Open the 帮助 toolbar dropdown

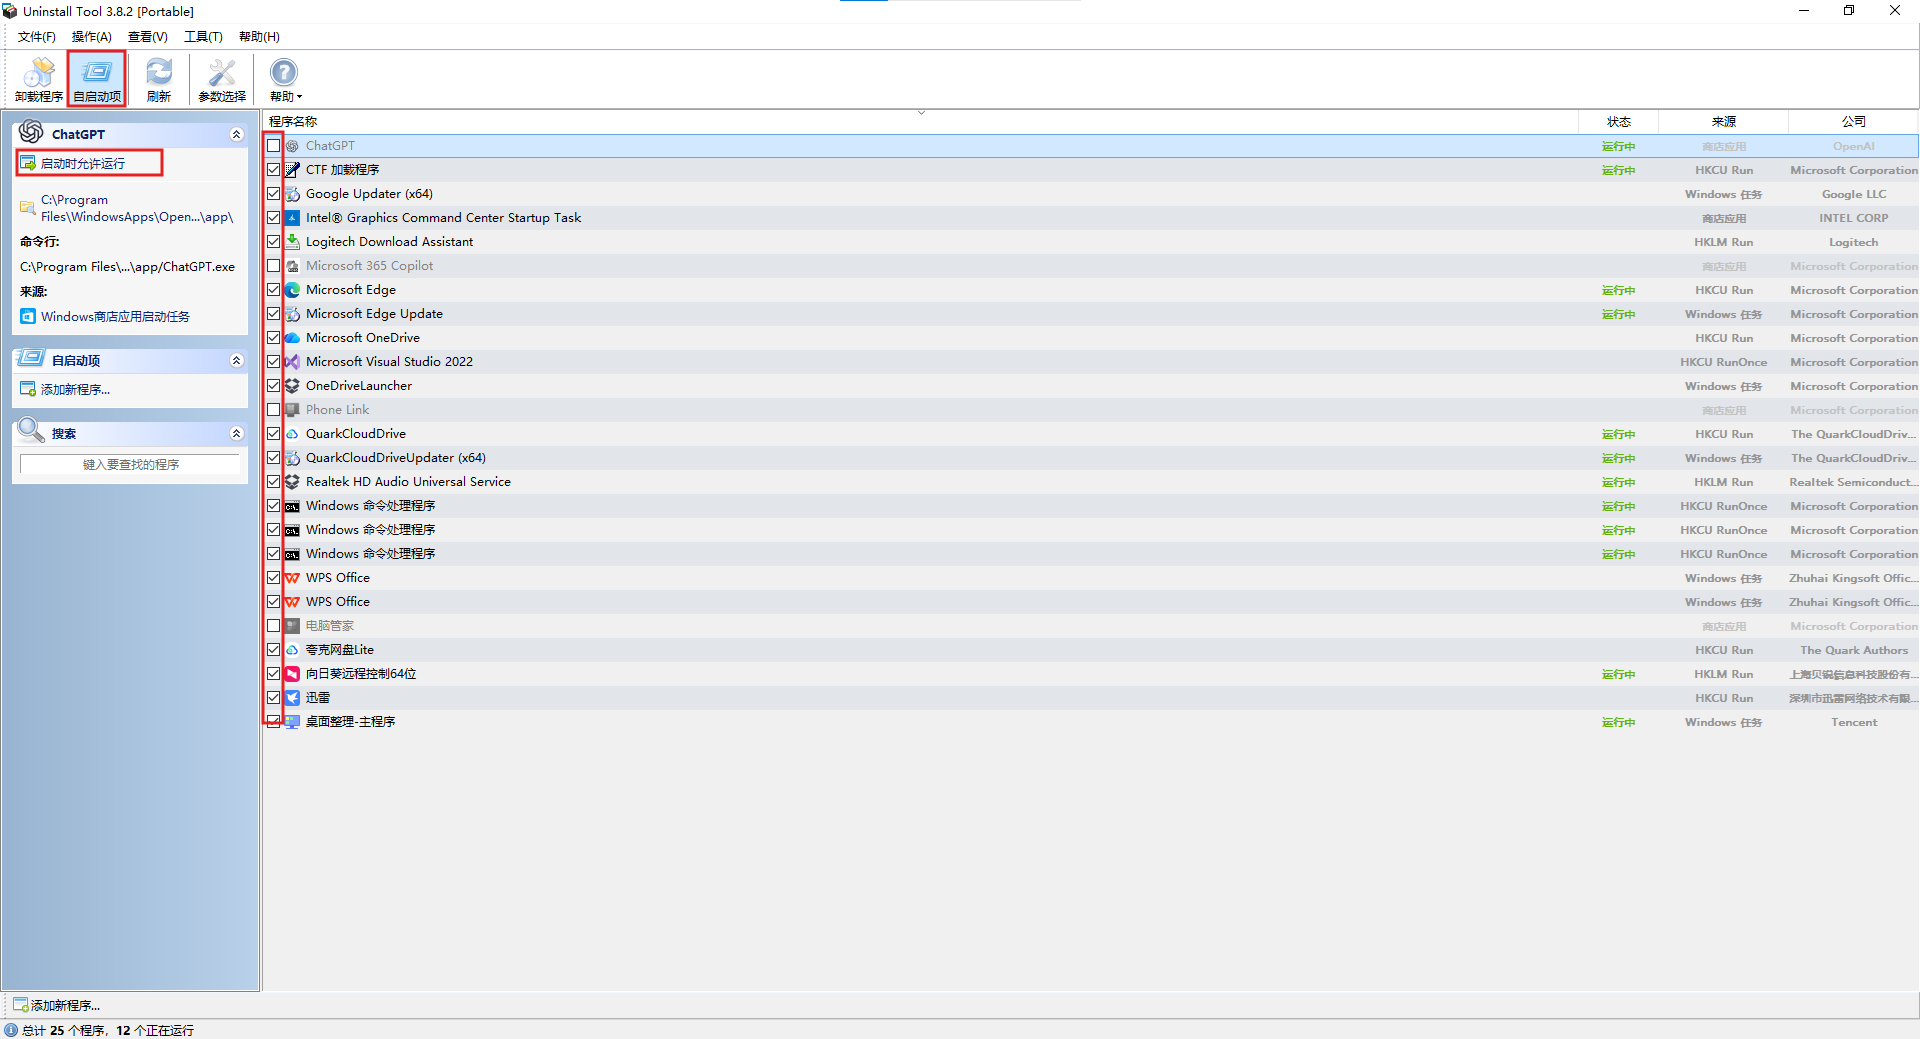click(285, 79)
